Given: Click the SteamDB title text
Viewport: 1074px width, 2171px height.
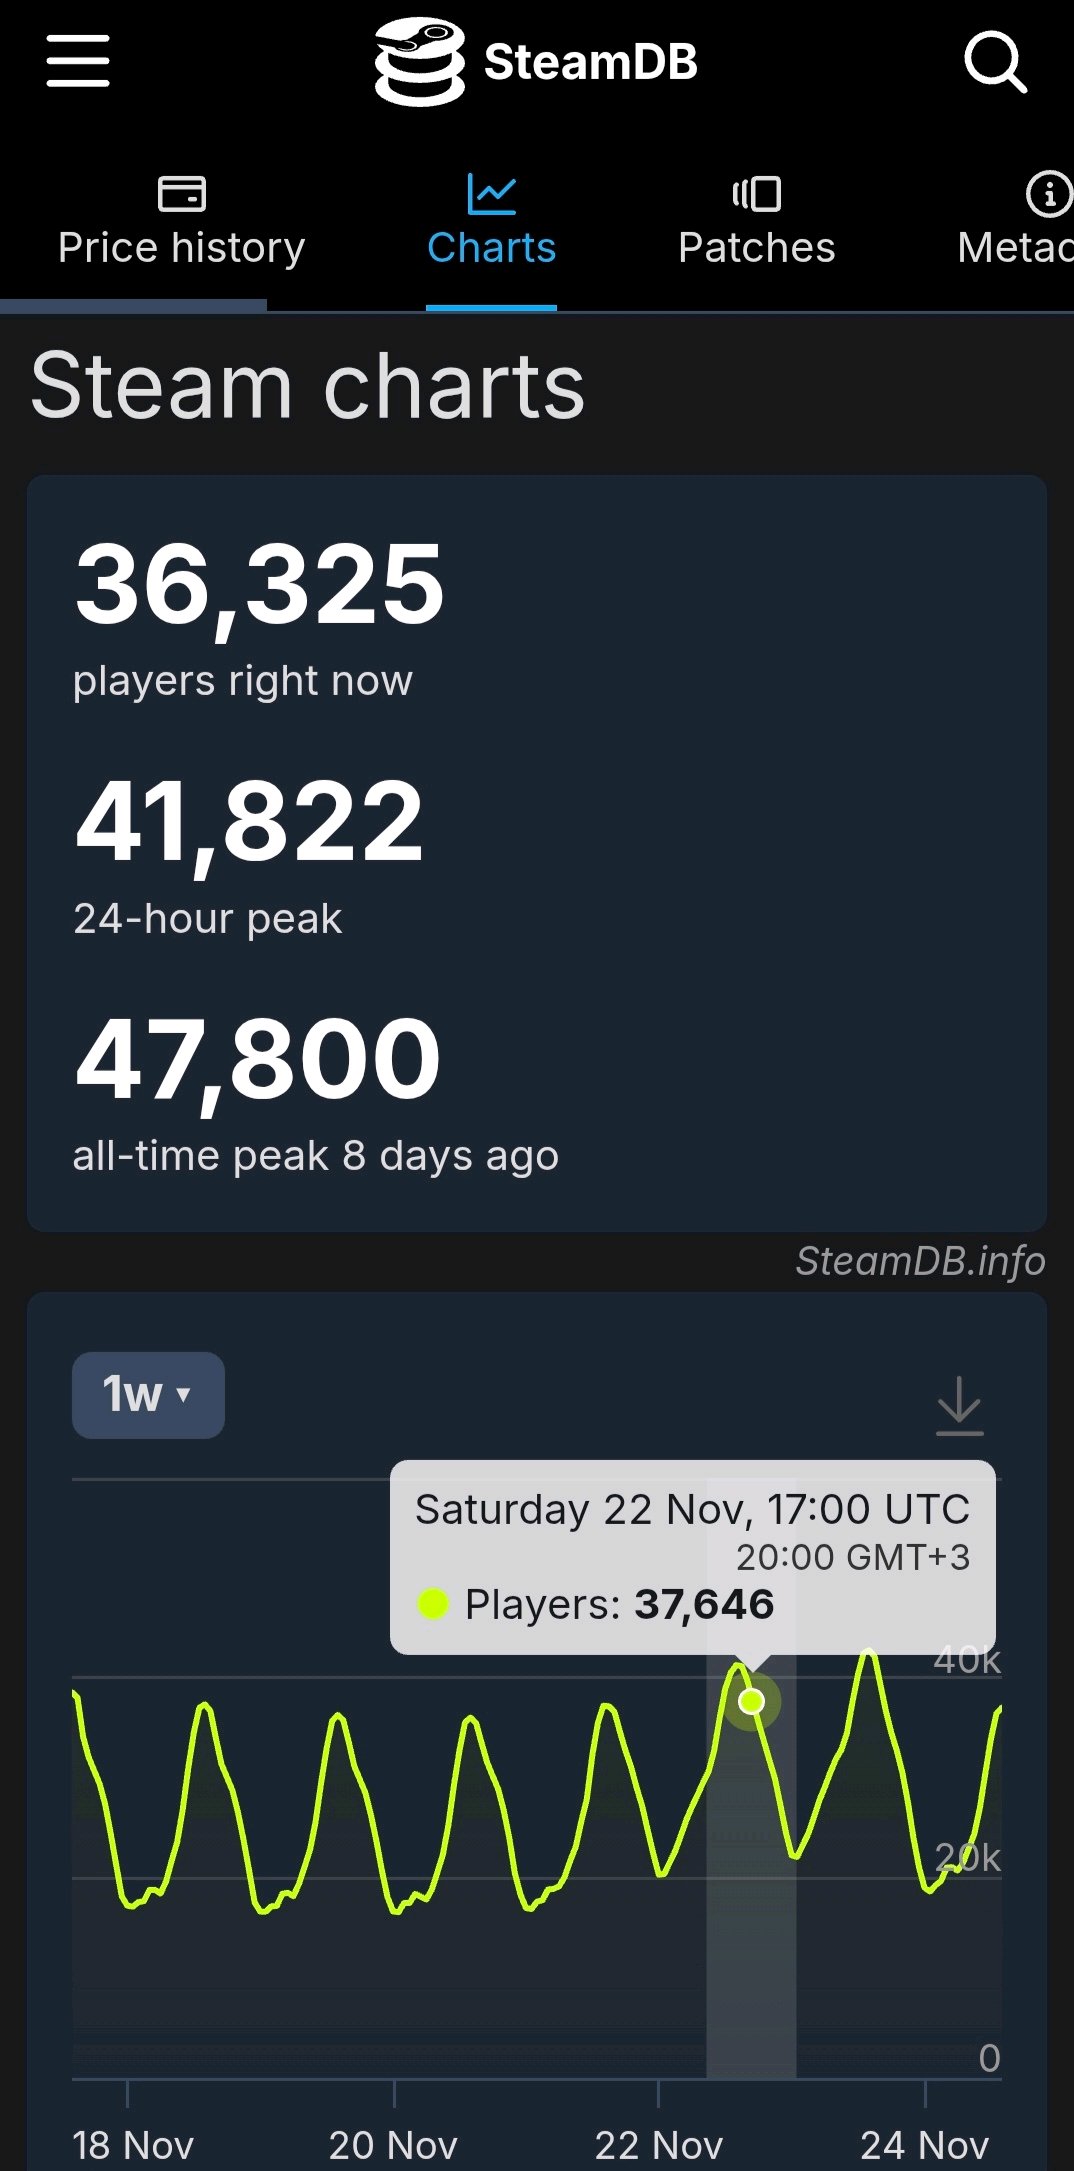Looking at the screenshot, I should coord(590,62).
